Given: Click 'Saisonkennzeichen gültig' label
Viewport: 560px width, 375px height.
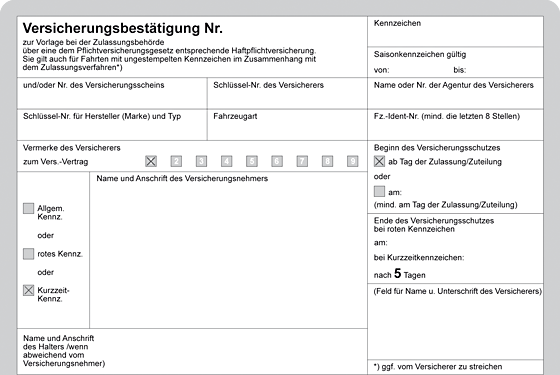Looking at the screenshot, I should tap(420, 54).
